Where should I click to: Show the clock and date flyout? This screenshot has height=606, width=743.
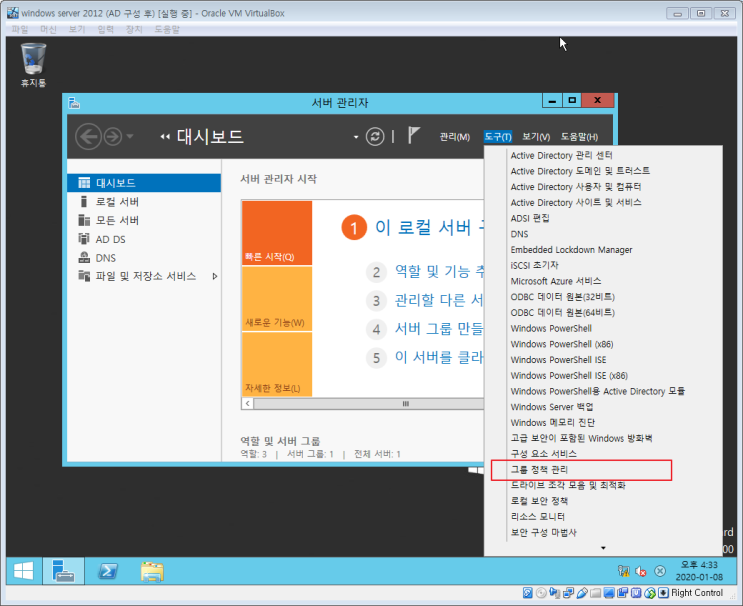pos(699,570)
